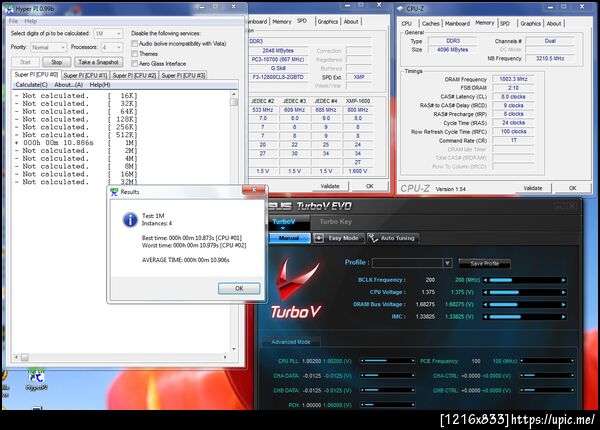Open Graphics tab in right CPU-Z window
600x430 pixels.
tap(530, 23)
